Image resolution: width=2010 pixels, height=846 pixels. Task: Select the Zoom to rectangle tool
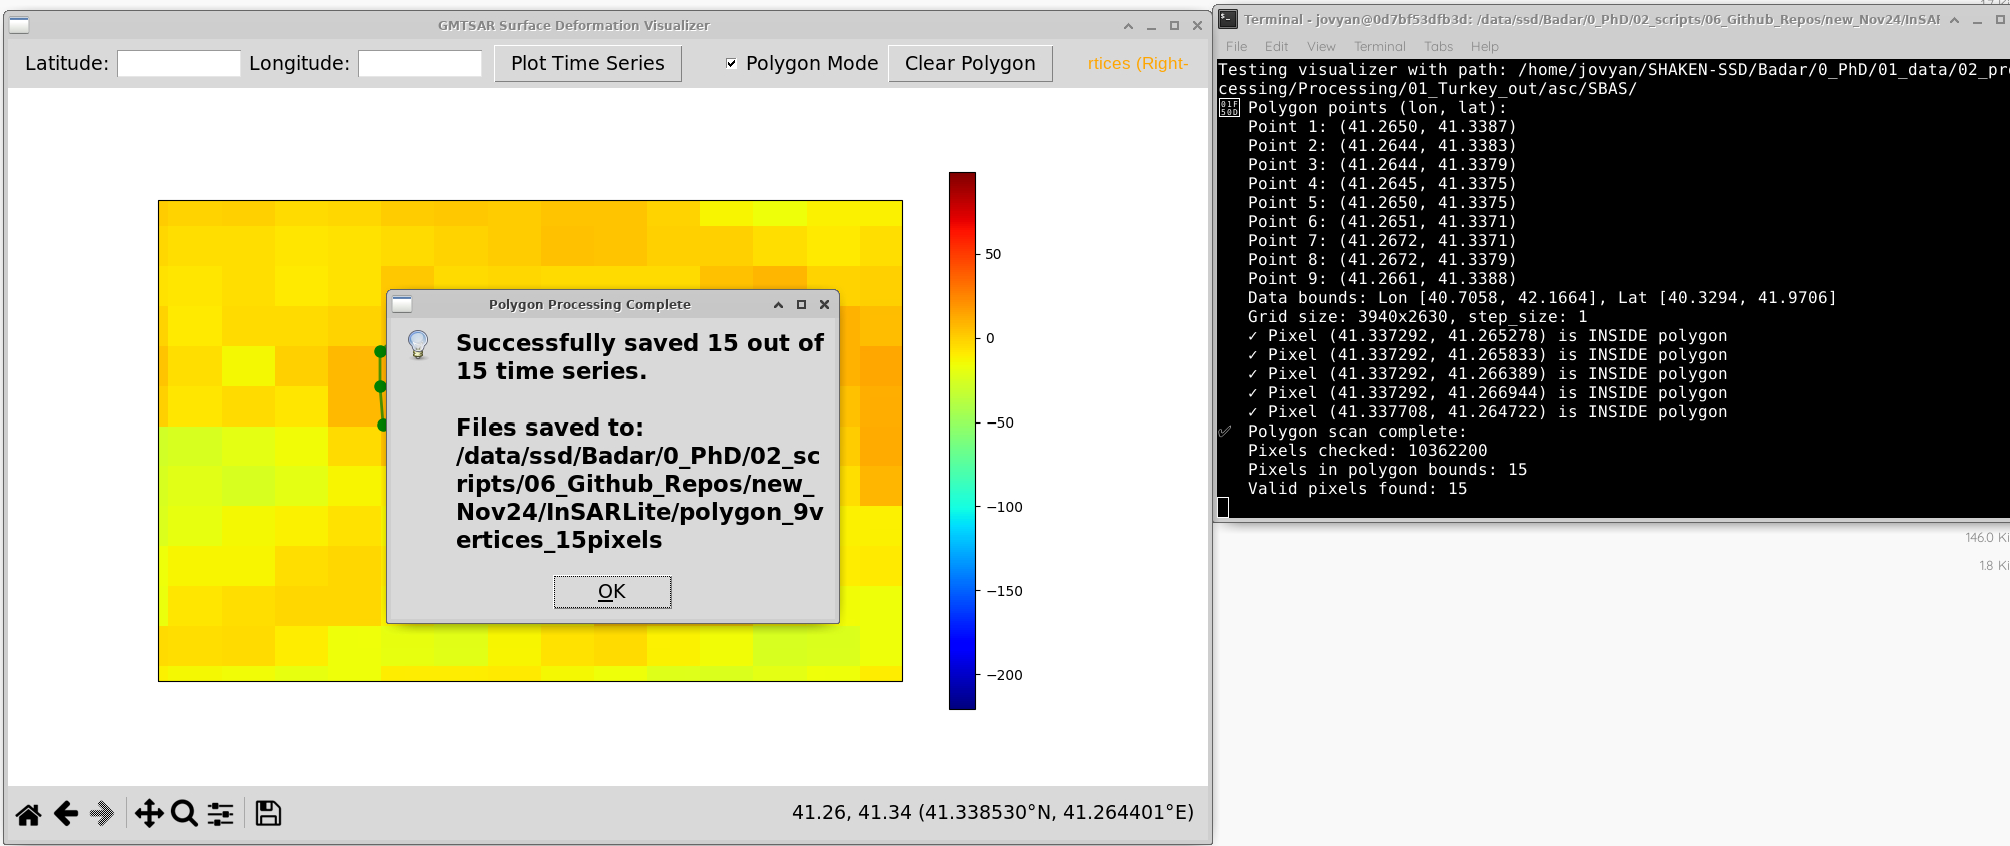pos(184,814)
